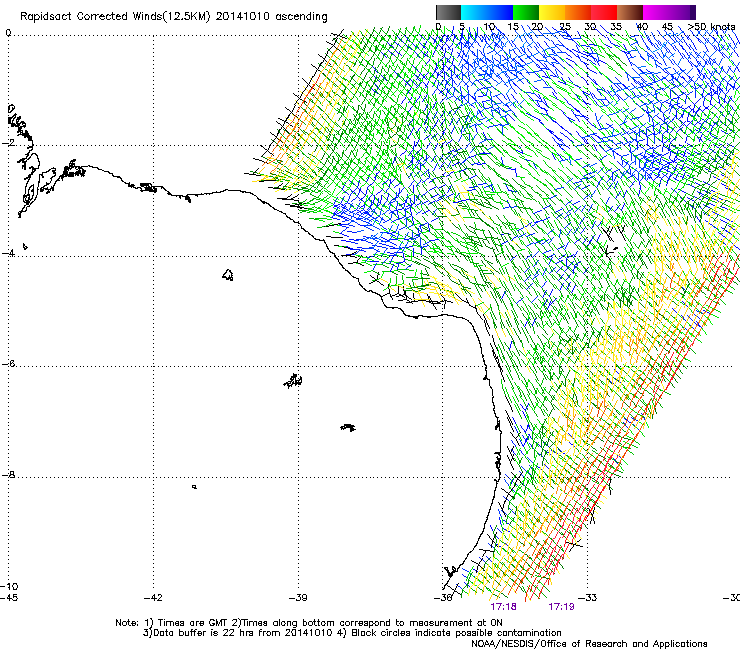
Task: Select the blue 10-15 knots legend color
Action: pos(499,12)
